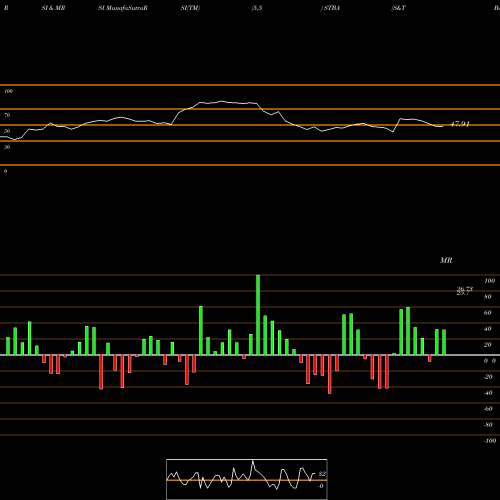Image resolution: width=500 pixels, height=500 pixels.
Task: Click the 100 level label on RSI chart
Action: [8, 91]
